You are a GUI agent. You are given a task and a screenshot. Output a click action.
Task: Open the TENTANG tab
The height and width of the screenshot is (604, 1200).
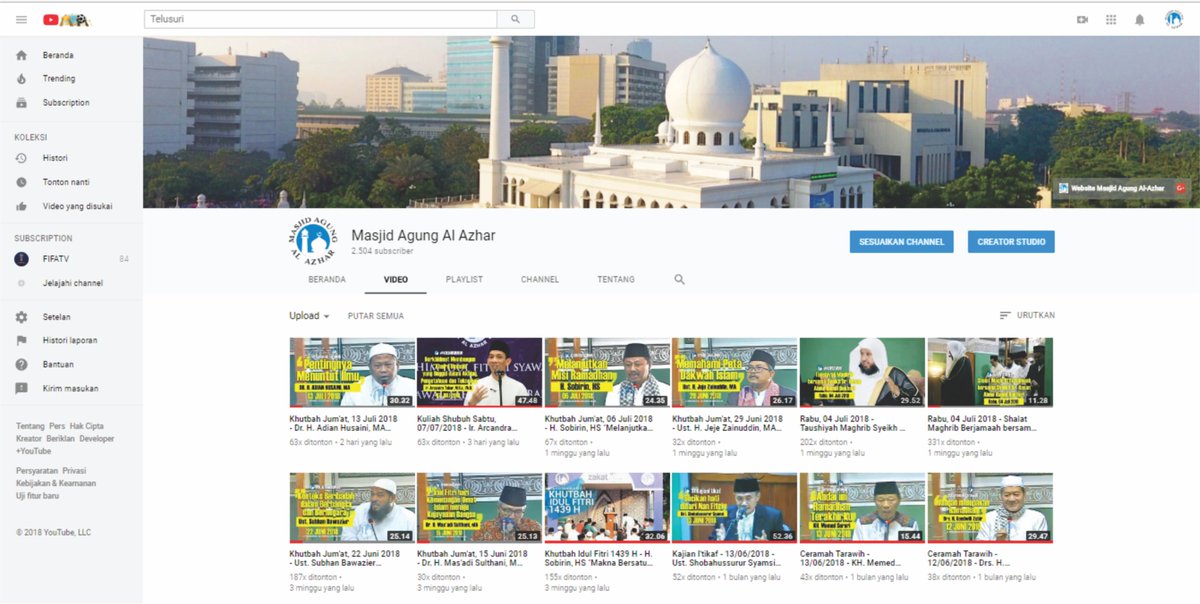pos(616,280)
